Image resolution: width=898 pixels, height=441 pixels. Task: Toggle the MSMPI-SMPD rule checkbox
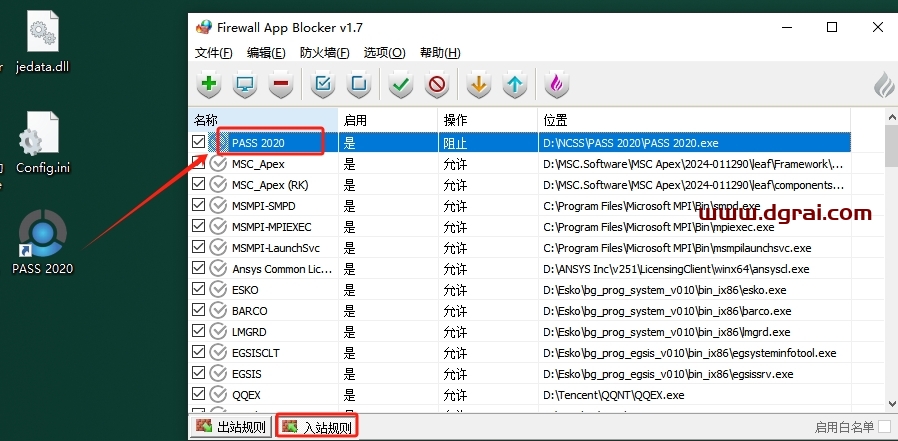[199, 205]
